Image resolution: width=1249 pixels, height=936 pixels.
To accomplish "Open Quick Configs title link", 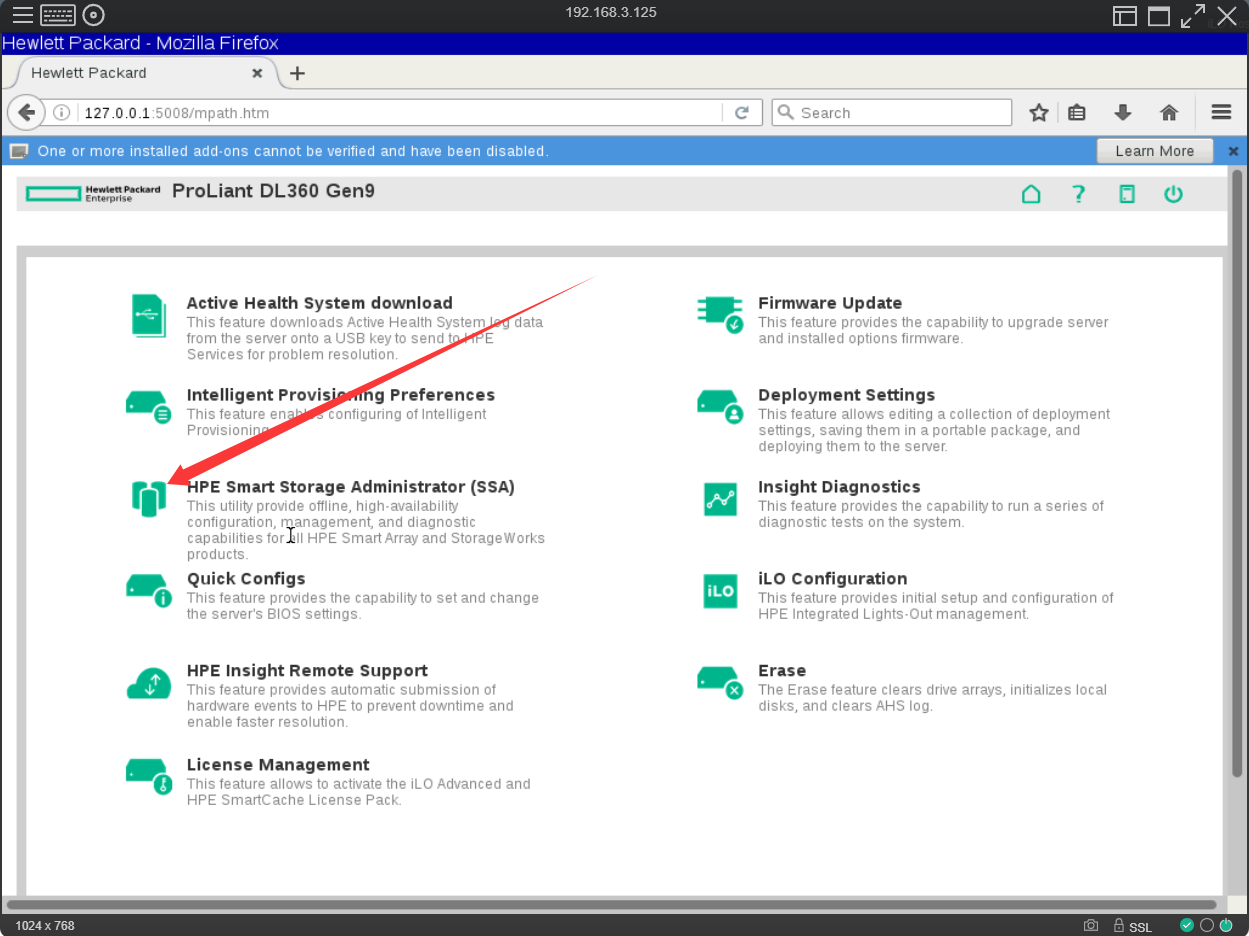I will [246, 579].
